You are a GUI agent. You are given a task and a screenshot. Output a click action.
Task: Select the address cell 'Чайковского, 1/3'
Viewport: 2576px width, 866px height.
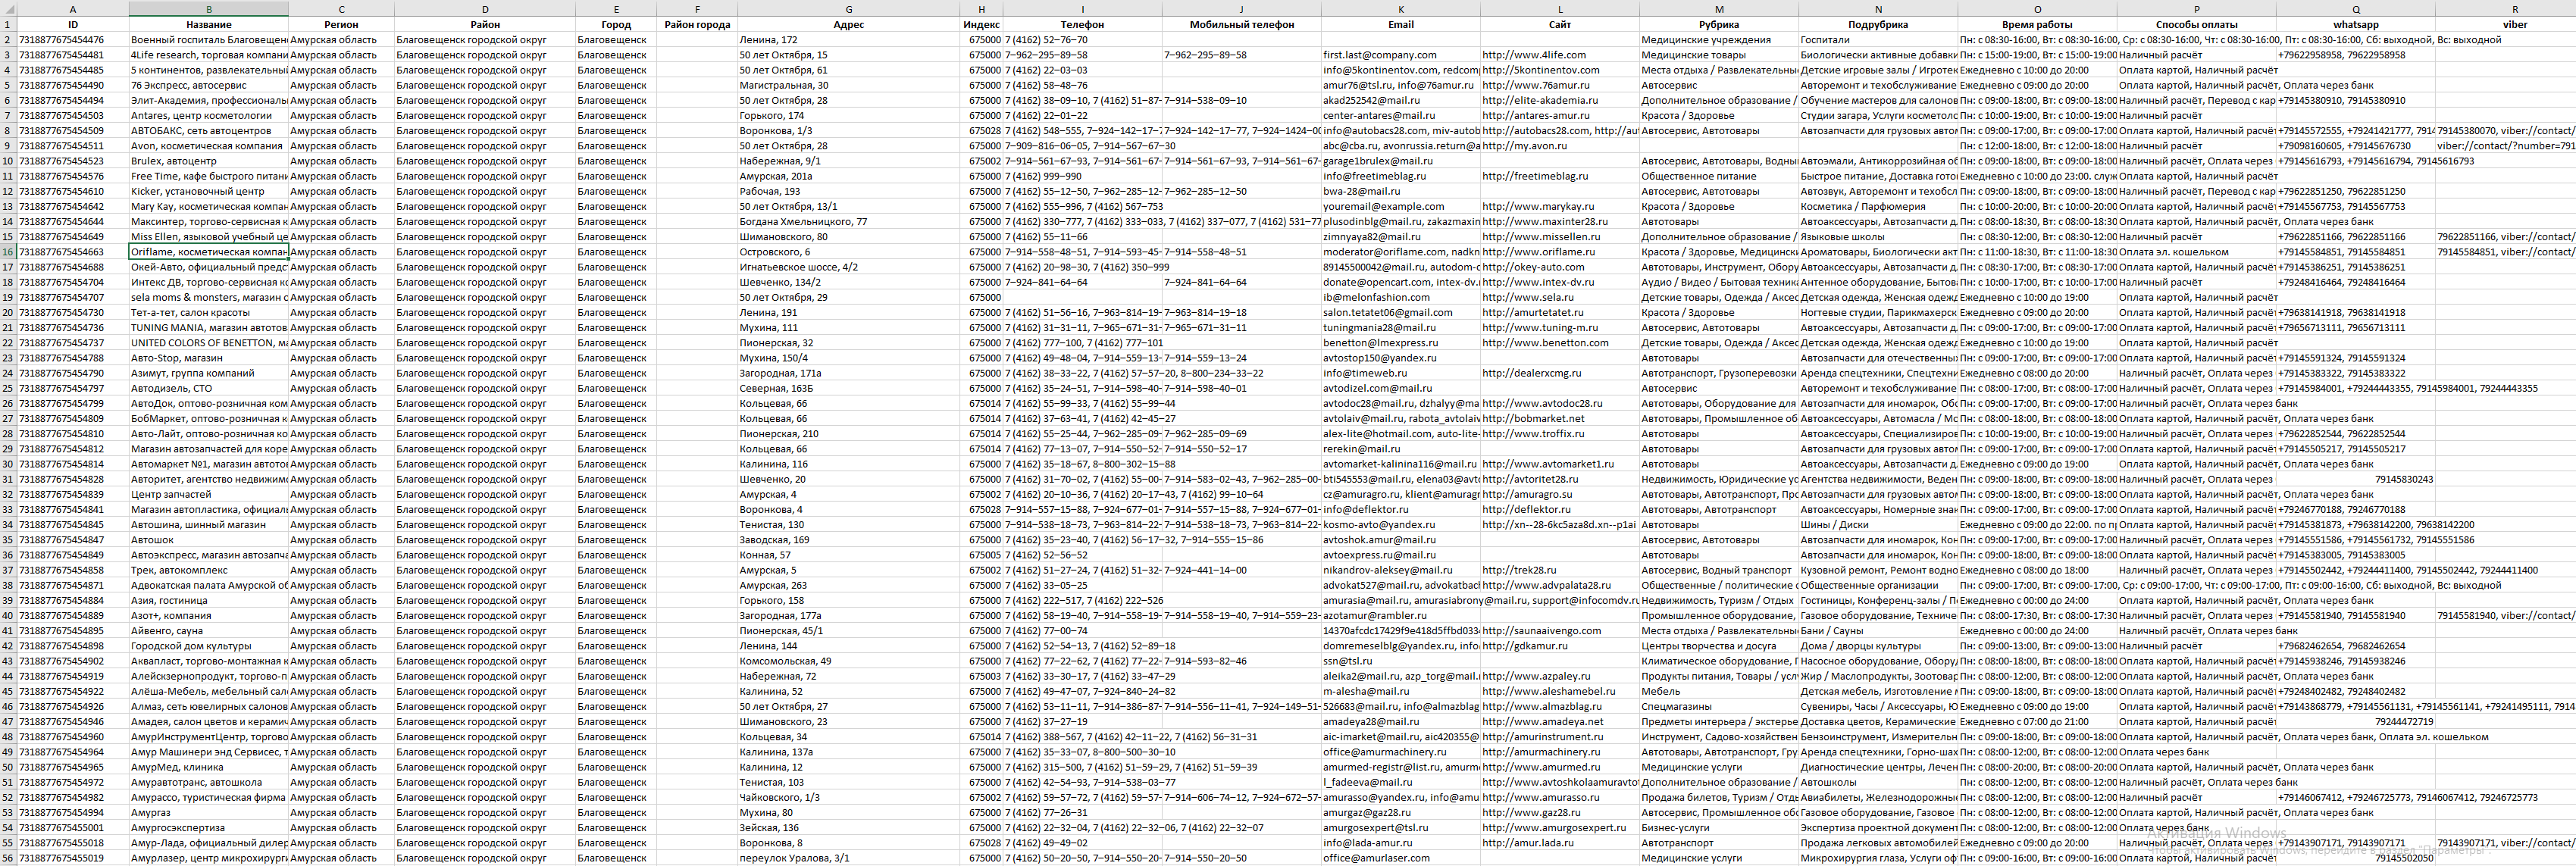point(848,798)
